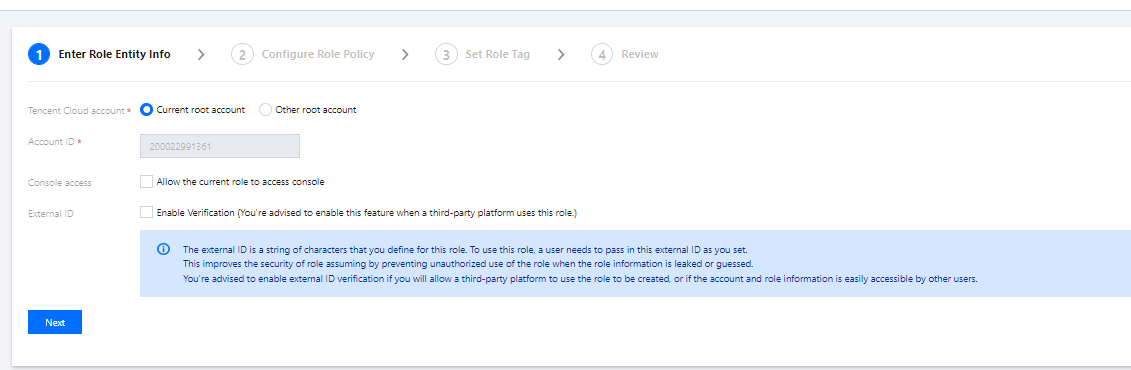The height and width of the screenshot is (370, 1131).
Task: Click the step 4 circle icon
Action: pos(602,55)
